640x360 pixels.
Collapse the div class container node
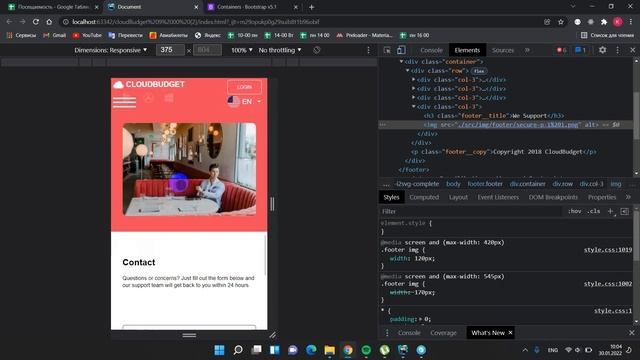401,62
